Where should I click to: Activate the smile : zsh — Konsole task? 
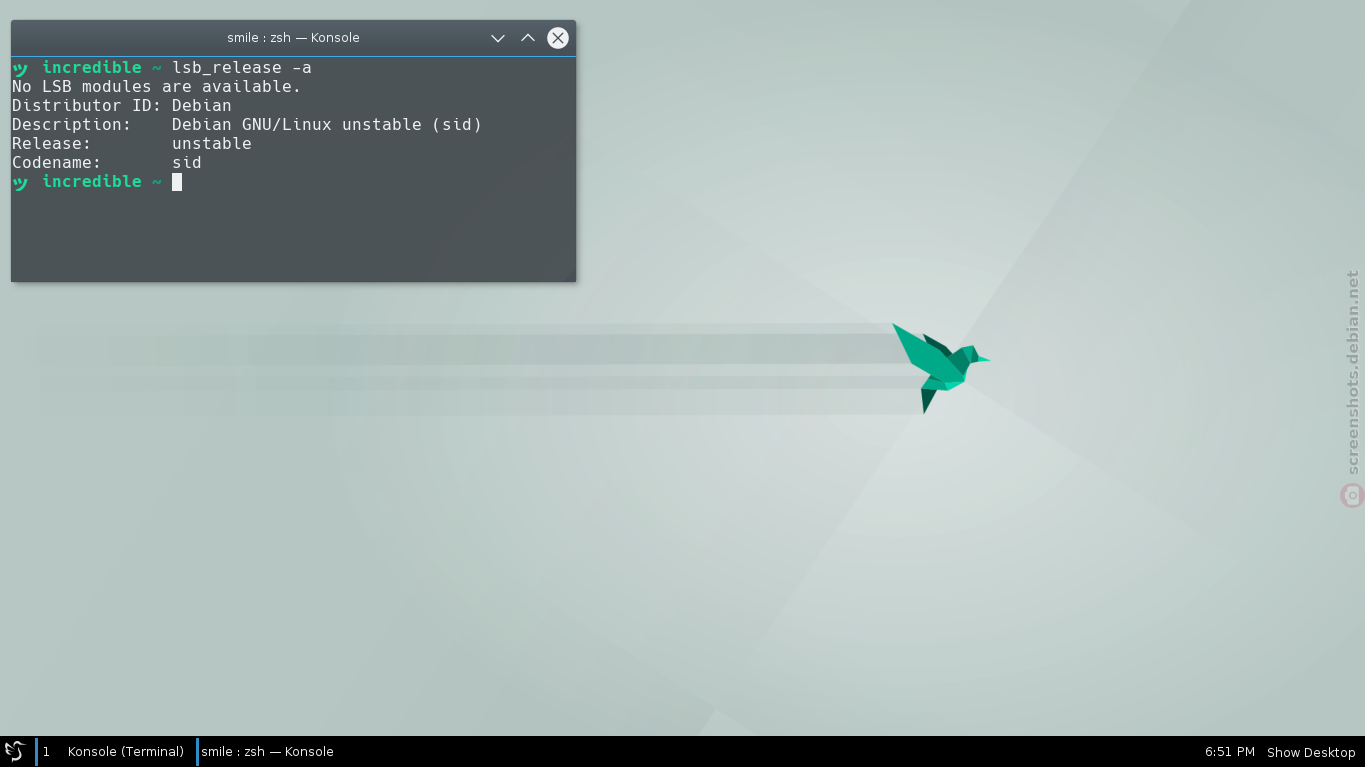tap(267, 752)
